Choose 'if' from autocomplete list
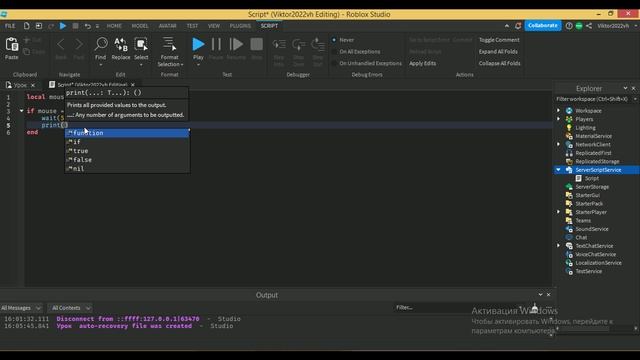Image resolution: width=640 pixels, height=360 pixels. click(127, 142)
